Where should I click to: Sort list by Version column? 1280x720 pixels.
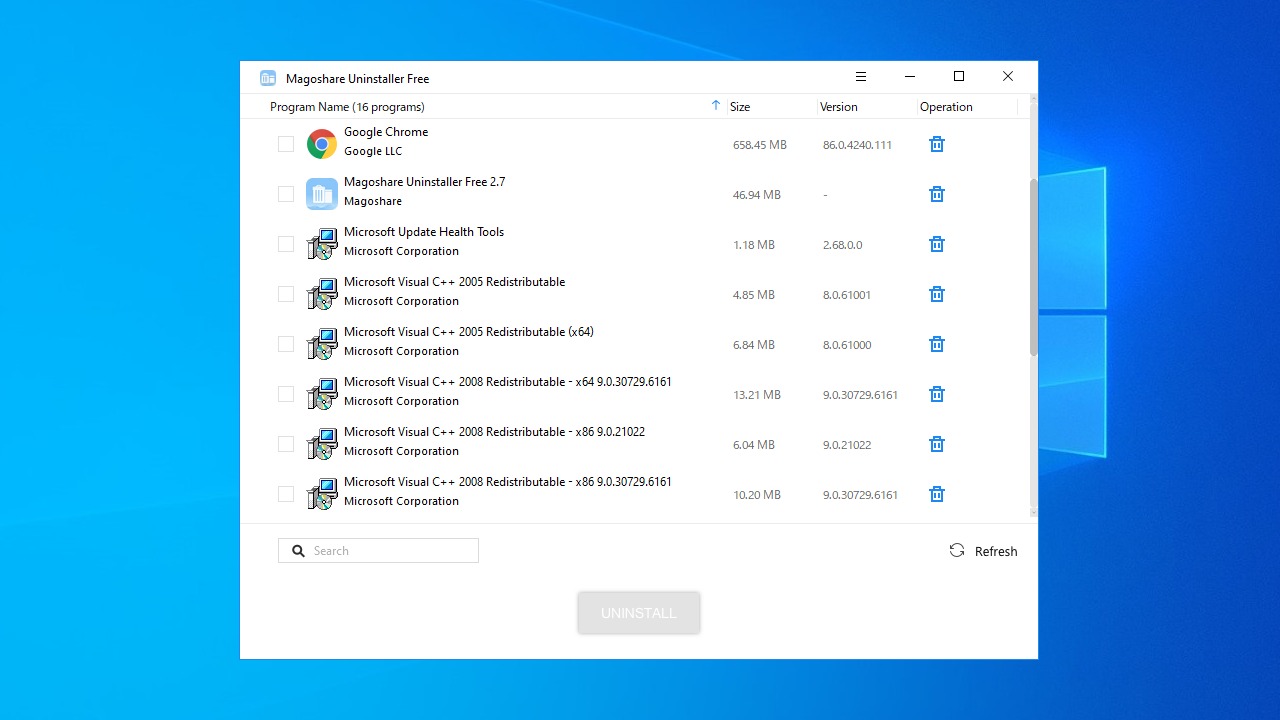(x=839, y=107)
